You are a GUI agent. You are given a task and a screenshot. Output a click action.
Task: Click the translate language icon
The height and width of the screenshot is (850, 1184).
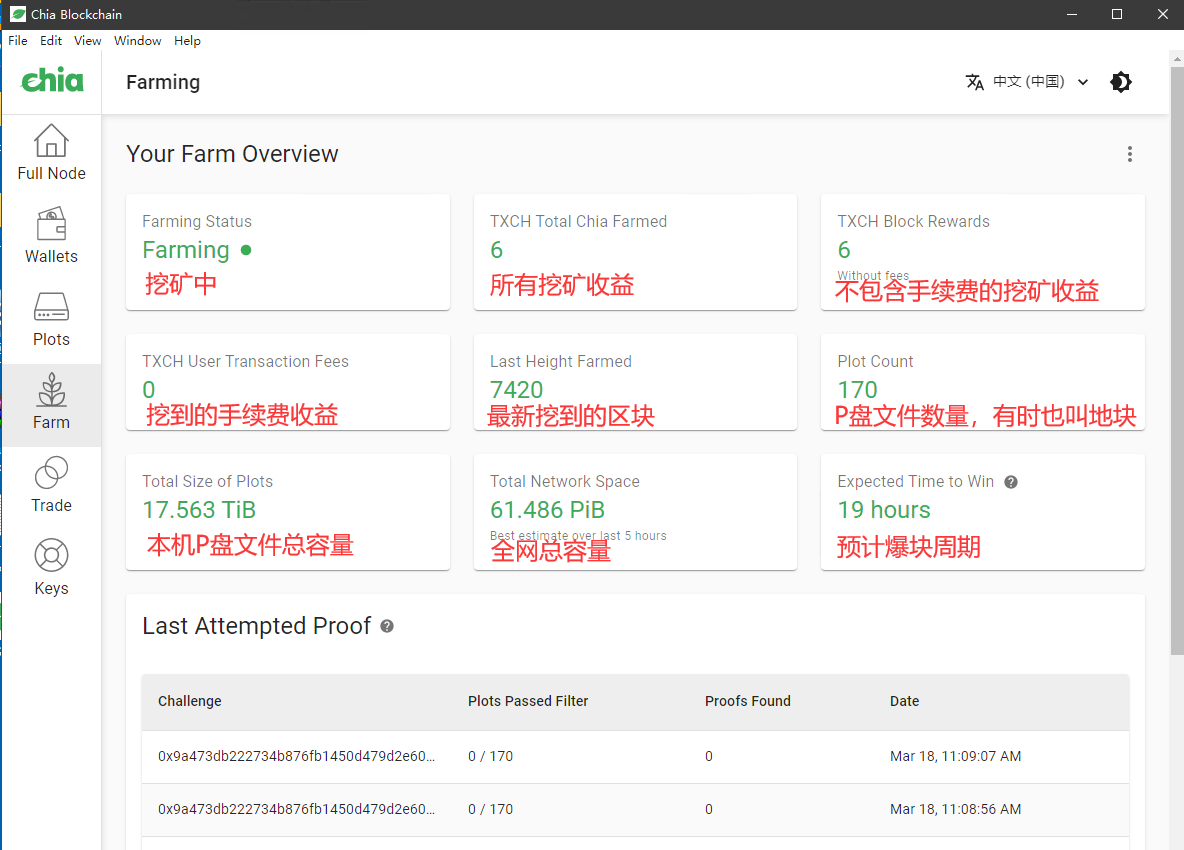click(974, 82)
